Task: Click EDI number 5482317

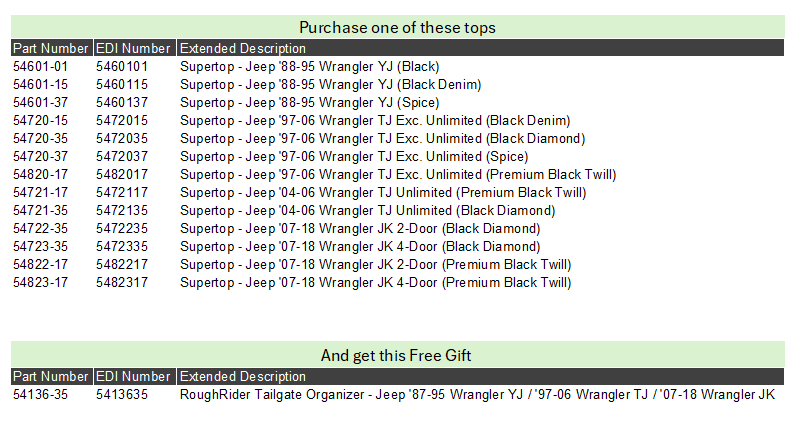Action: (122, 283)
